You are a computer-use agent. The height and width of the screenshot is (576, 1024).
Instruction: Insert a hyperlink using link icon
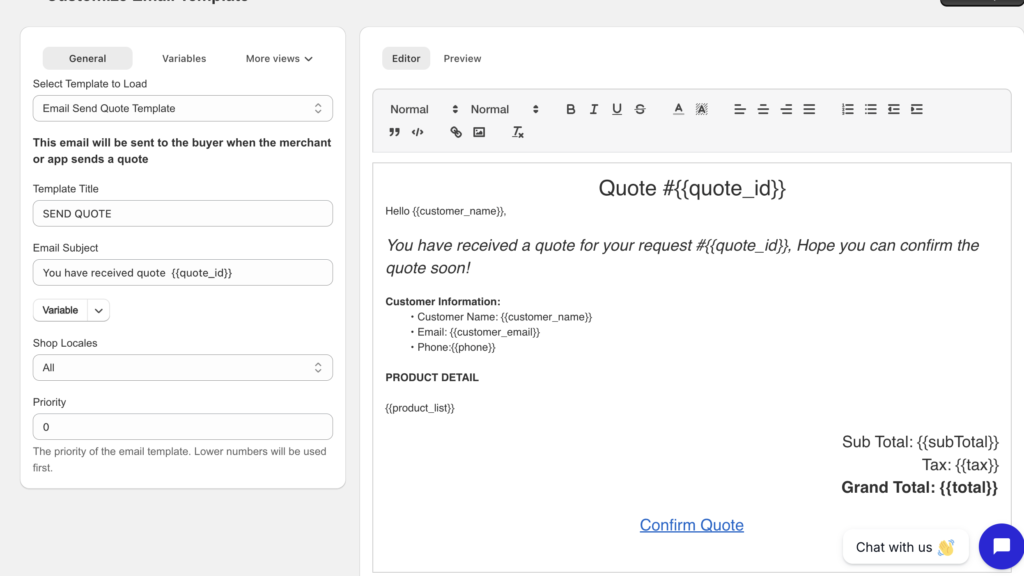[456, 132]
